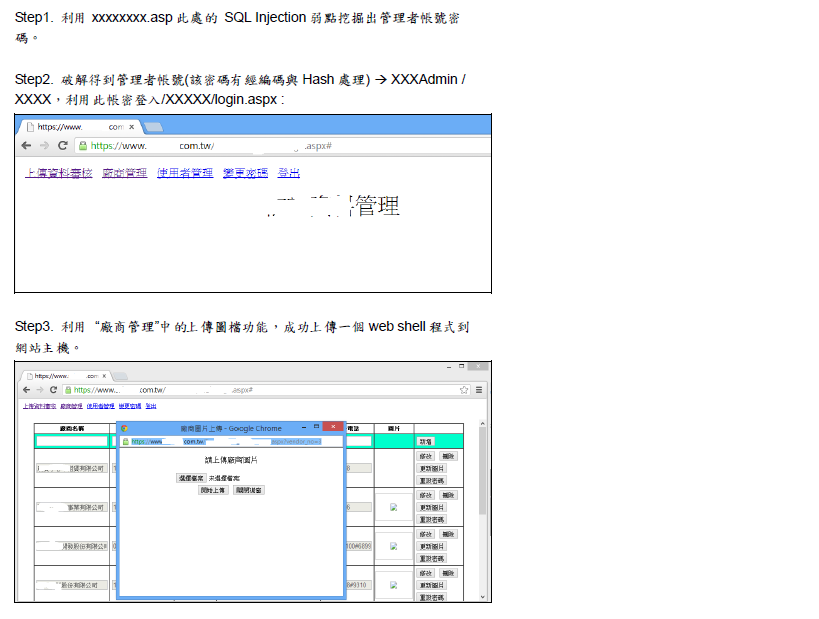Click the reload icon in the upper browser
Screen dimensions: 819x619
[x=63, y=145]
